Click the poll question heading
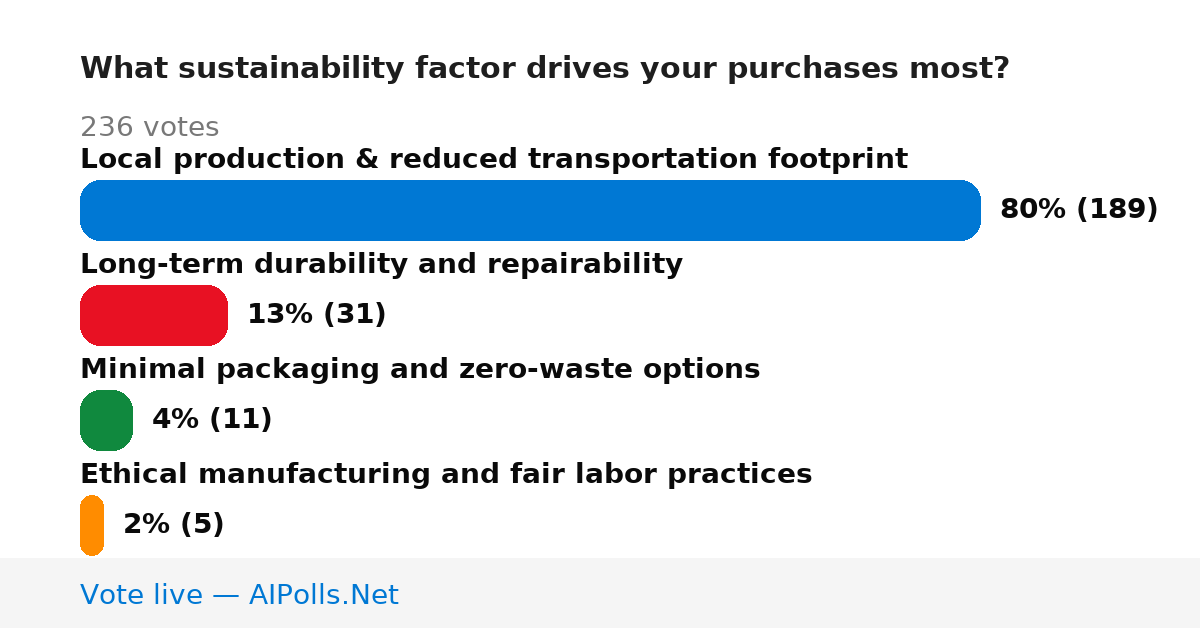Viewport: 1200px width, 628px height. pyautogui.click(x=545, y=69)
